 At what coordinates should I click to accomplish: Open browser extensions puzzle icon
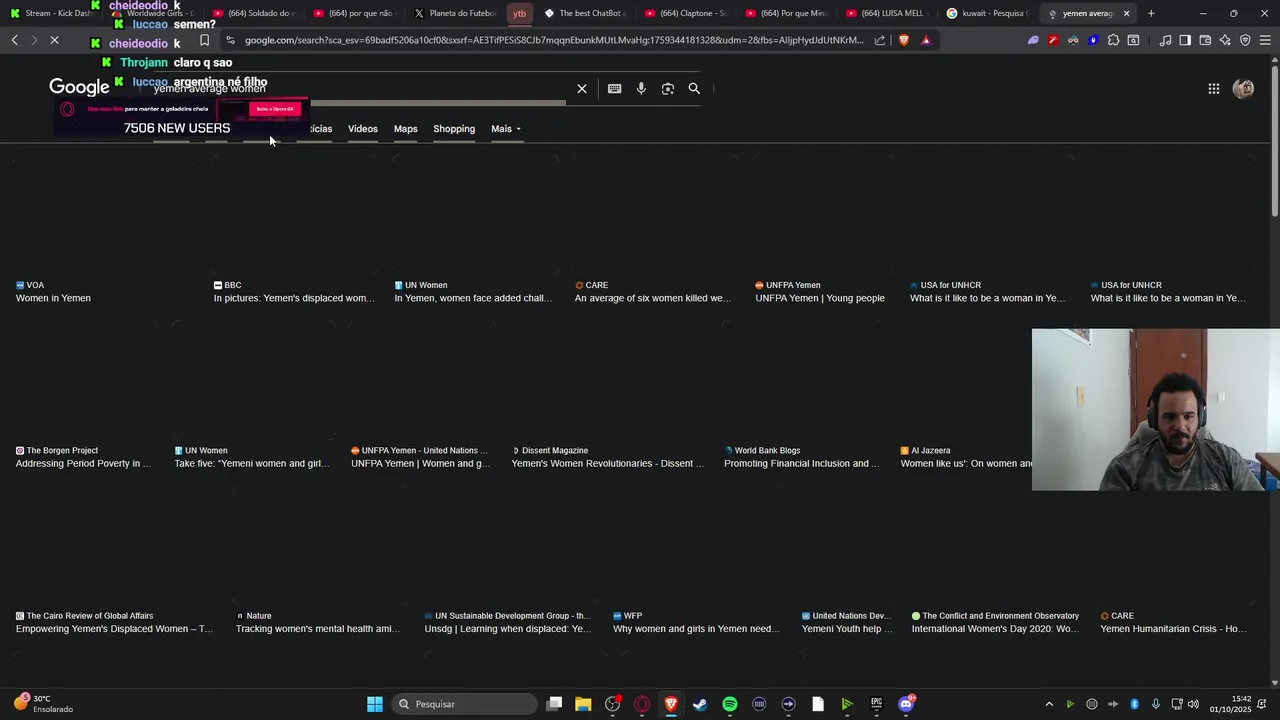1113,40
